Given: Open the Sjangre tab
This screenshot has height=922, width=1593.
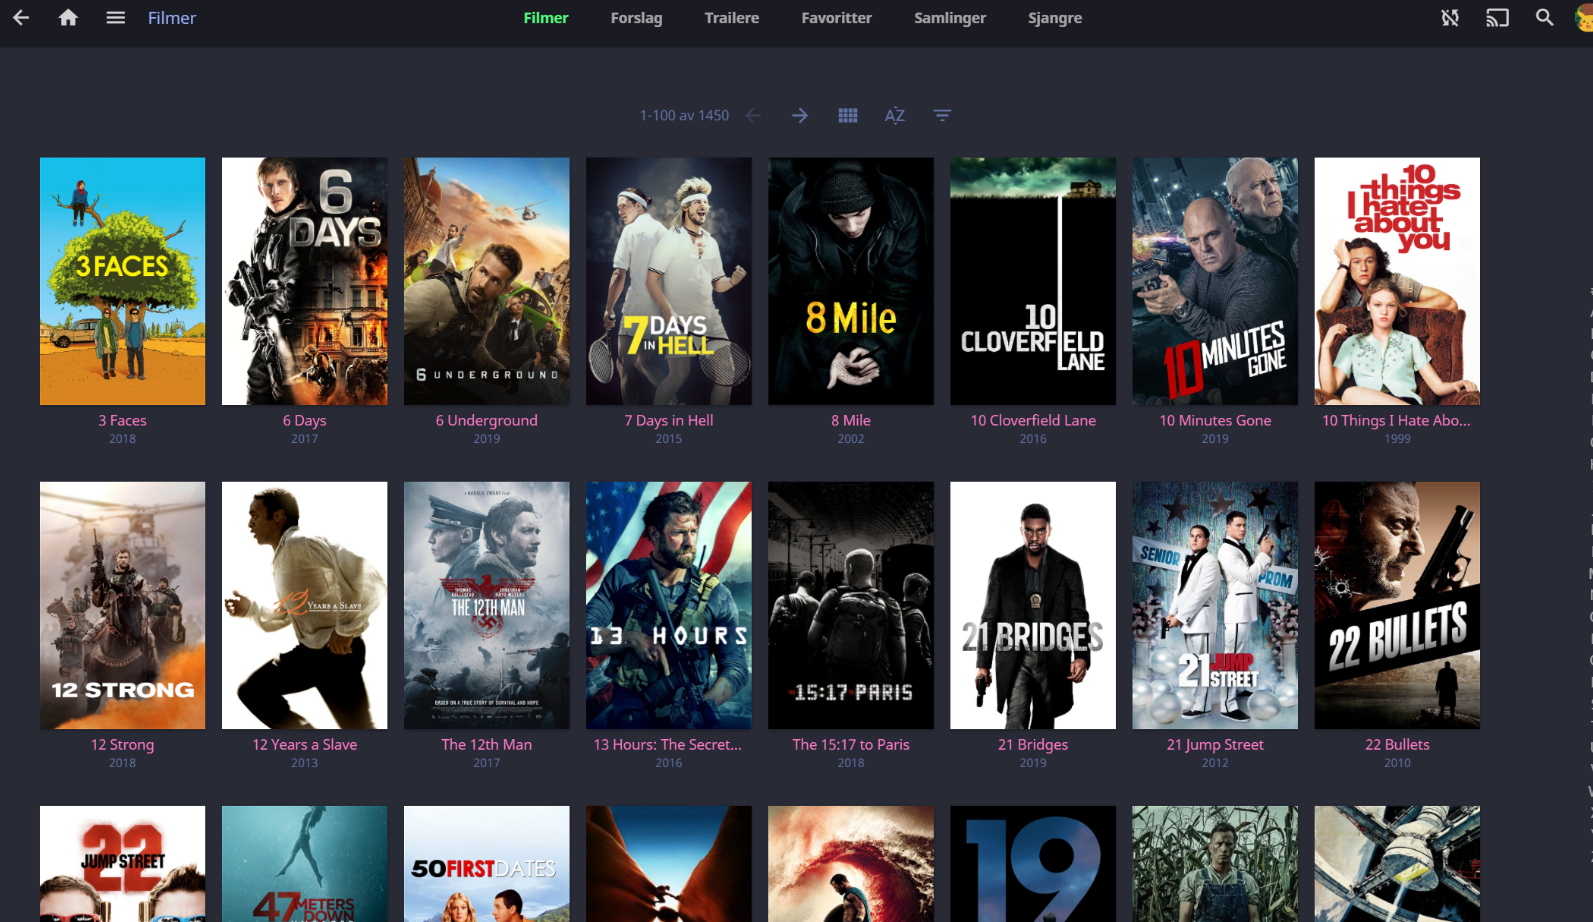Looking at the screenshot, I should (1055, 18).
